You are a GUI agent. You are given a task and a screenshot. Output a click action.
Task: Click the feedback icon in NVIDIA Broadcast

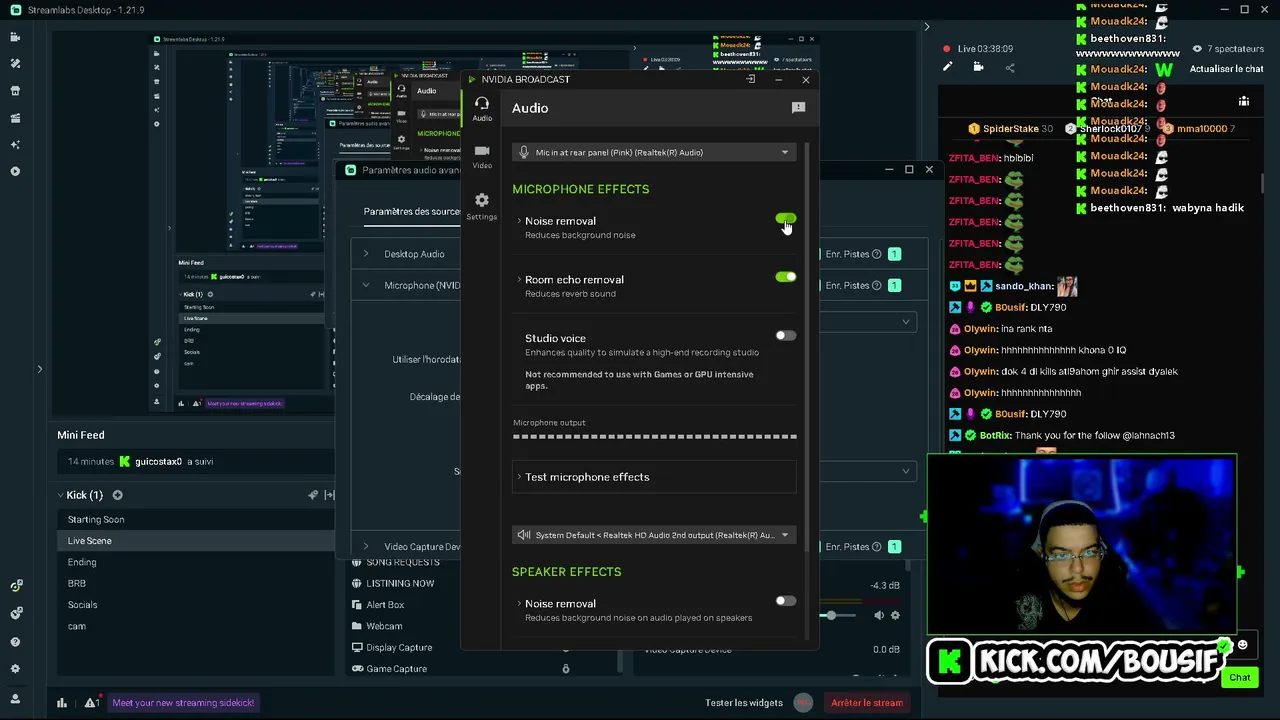coord(798,107)
